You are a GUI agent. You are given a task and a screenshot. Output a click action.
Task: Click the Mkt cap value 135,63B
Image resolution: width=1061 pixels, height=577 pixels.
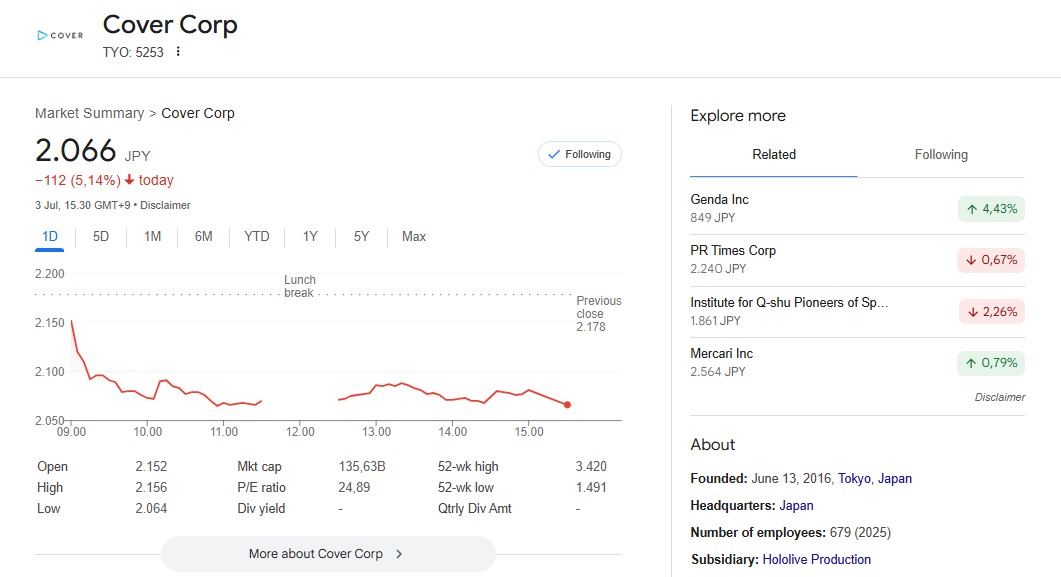pos(362,466)
